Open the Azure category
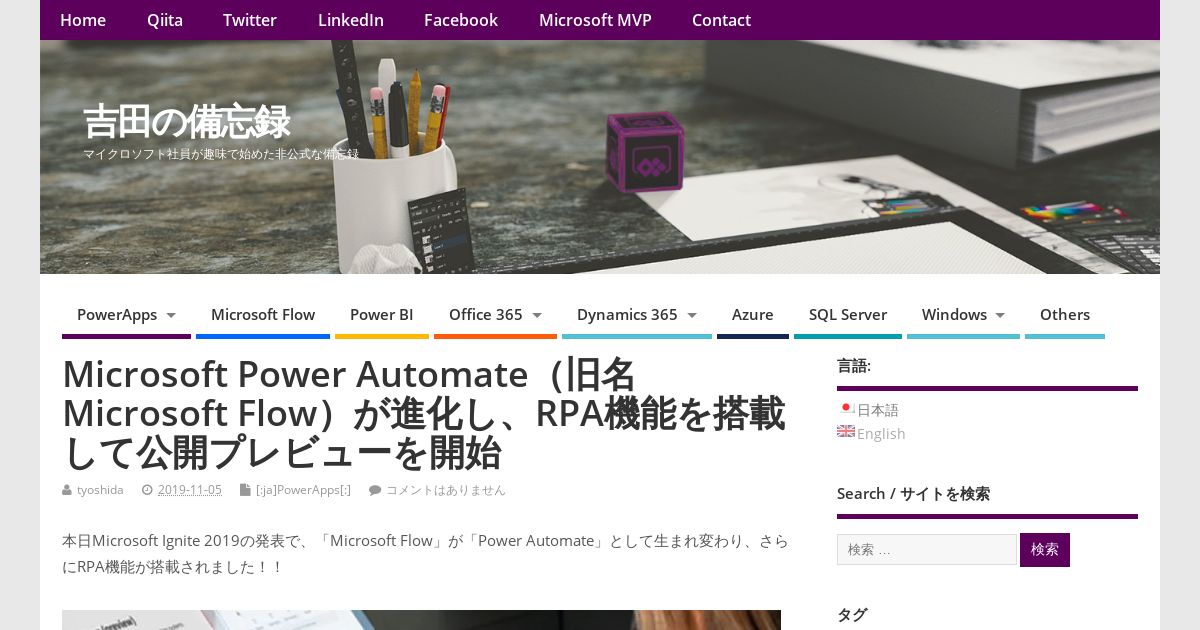1200x630 pixels. coord(753,315)
